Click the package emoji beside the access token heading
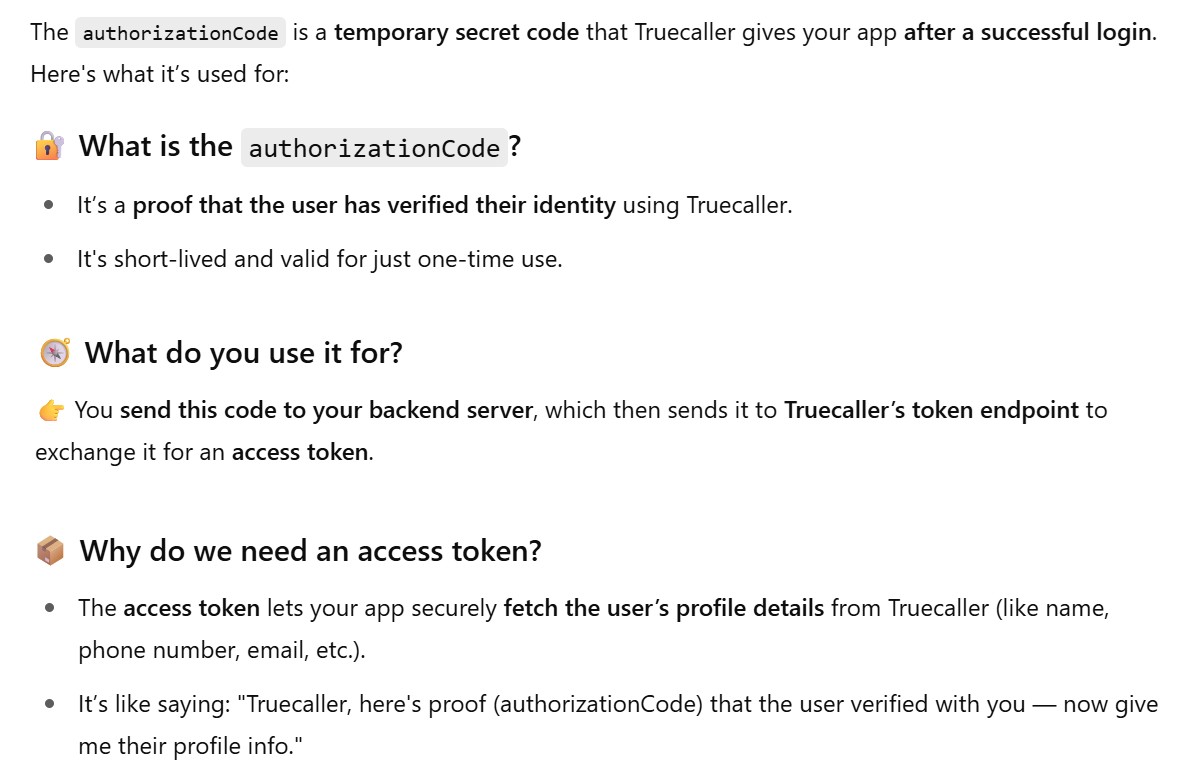This screenshot has width=1182, height=784. pos(50,551)
